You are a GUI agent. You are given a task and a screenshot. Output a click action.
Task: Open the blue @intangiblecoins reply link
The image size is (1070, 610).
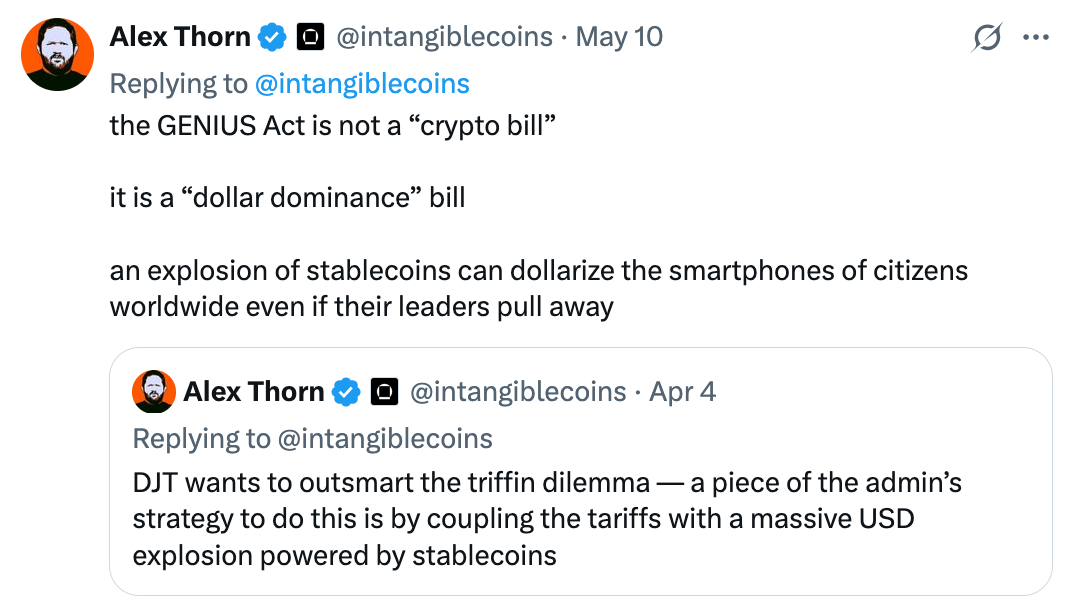pos(362,84)
